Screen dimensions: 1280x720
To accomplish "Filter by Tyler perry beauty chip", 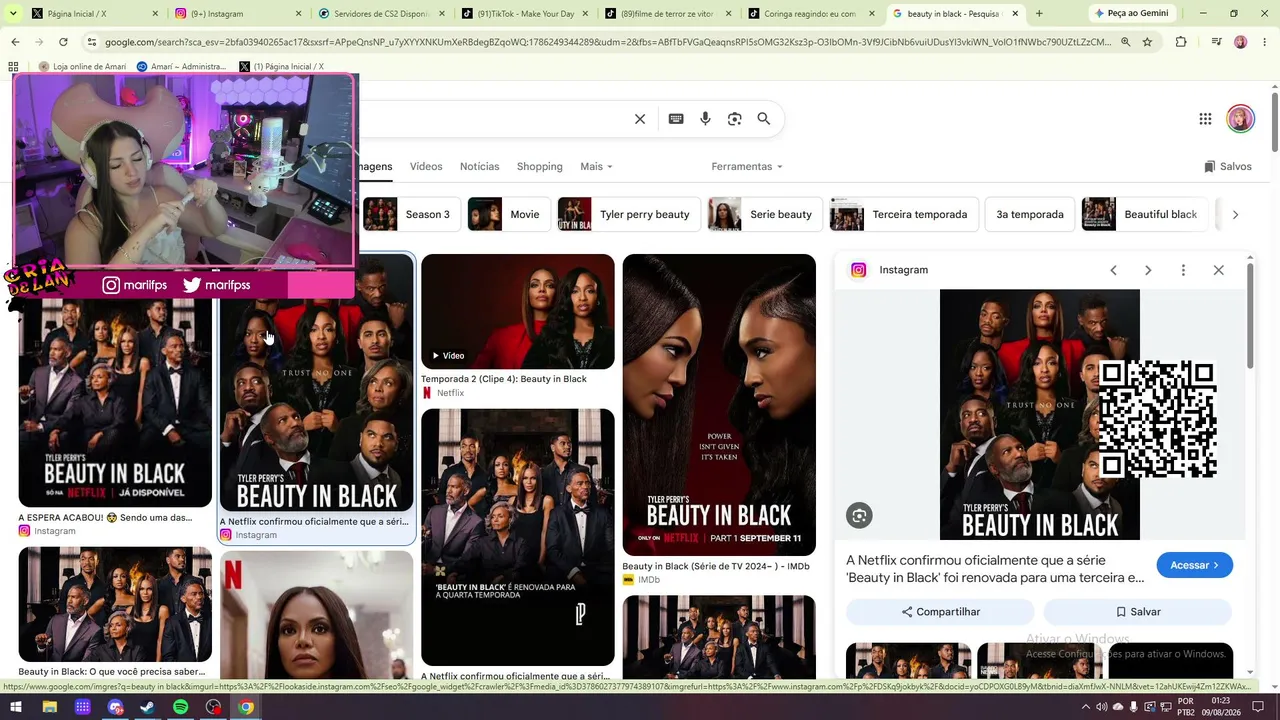I will coord(629,214).
